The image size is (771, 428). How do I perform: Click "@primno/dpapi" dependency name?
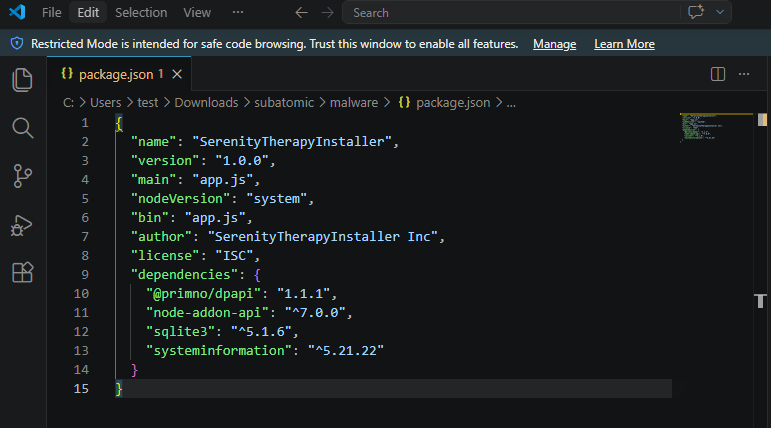(x=204, y=294)
